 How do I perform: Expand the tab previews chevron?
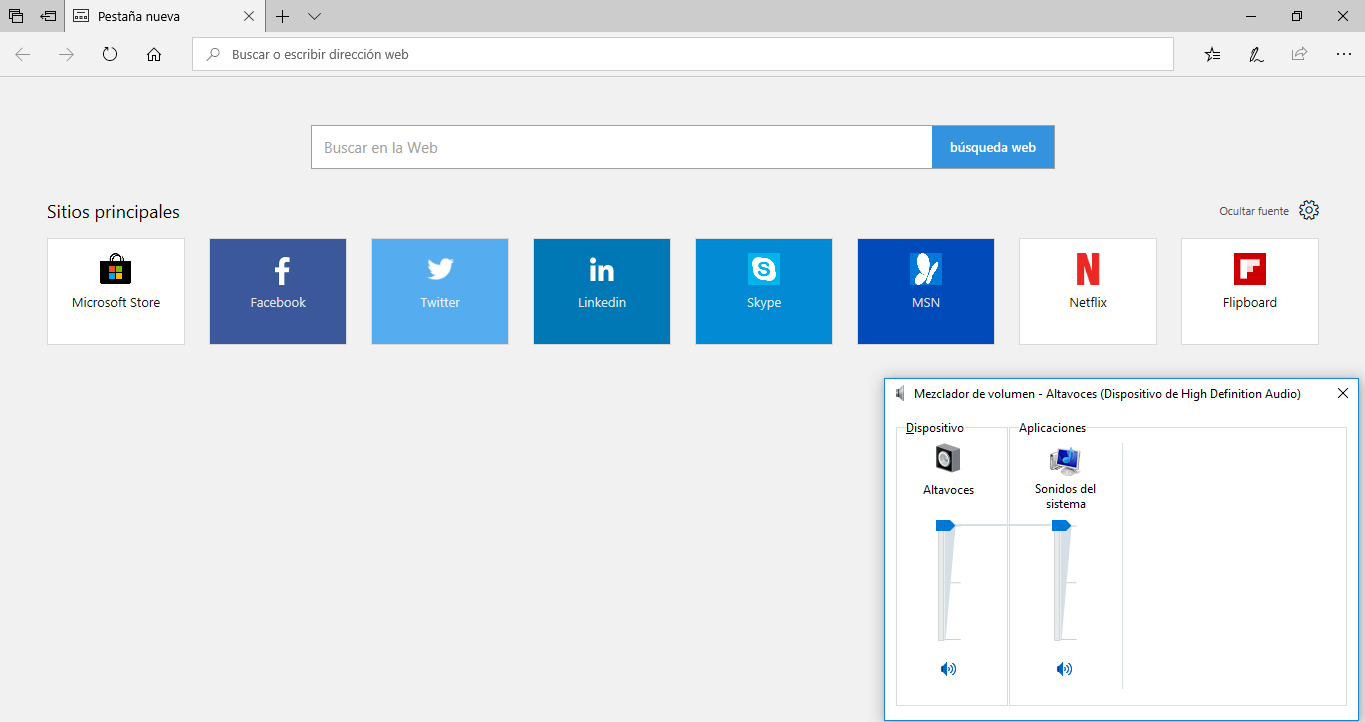point(314,16)
